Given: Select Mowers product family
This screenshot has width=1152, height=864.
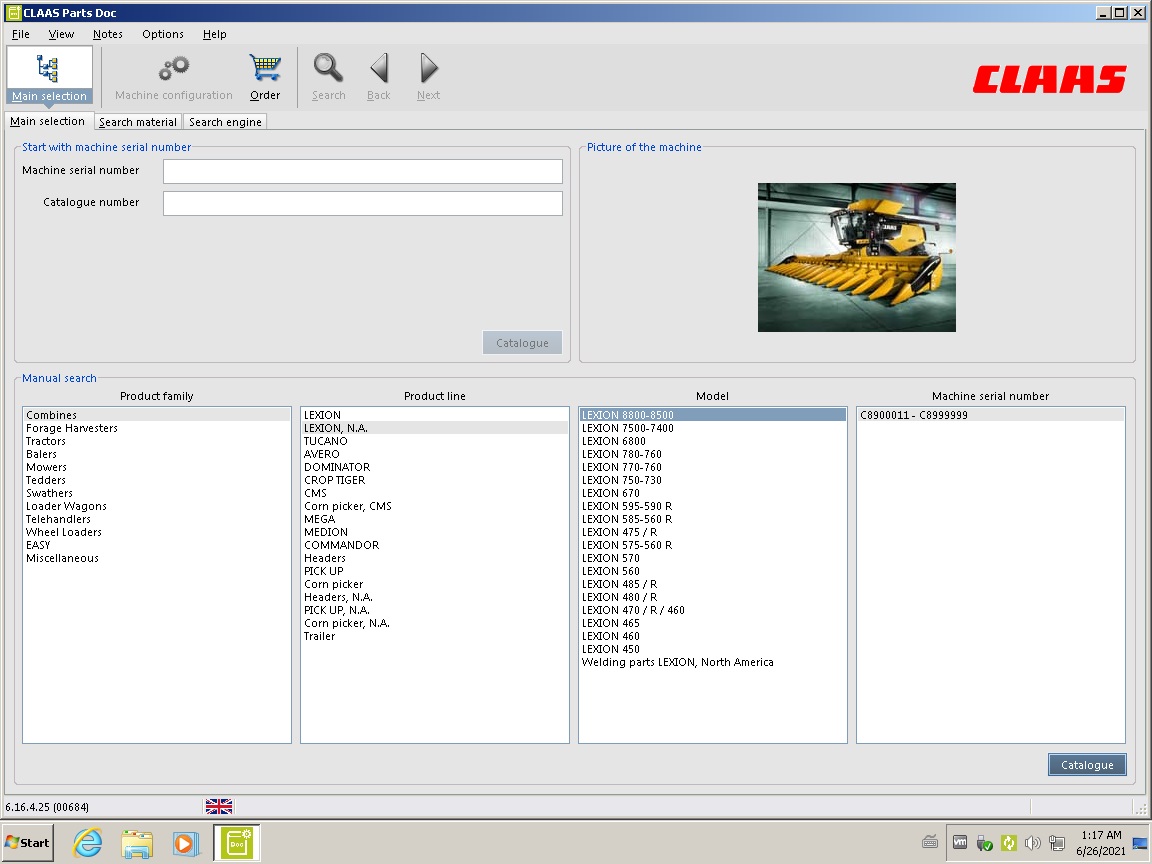Looking at the screenshot, I should tap(156, 467).
